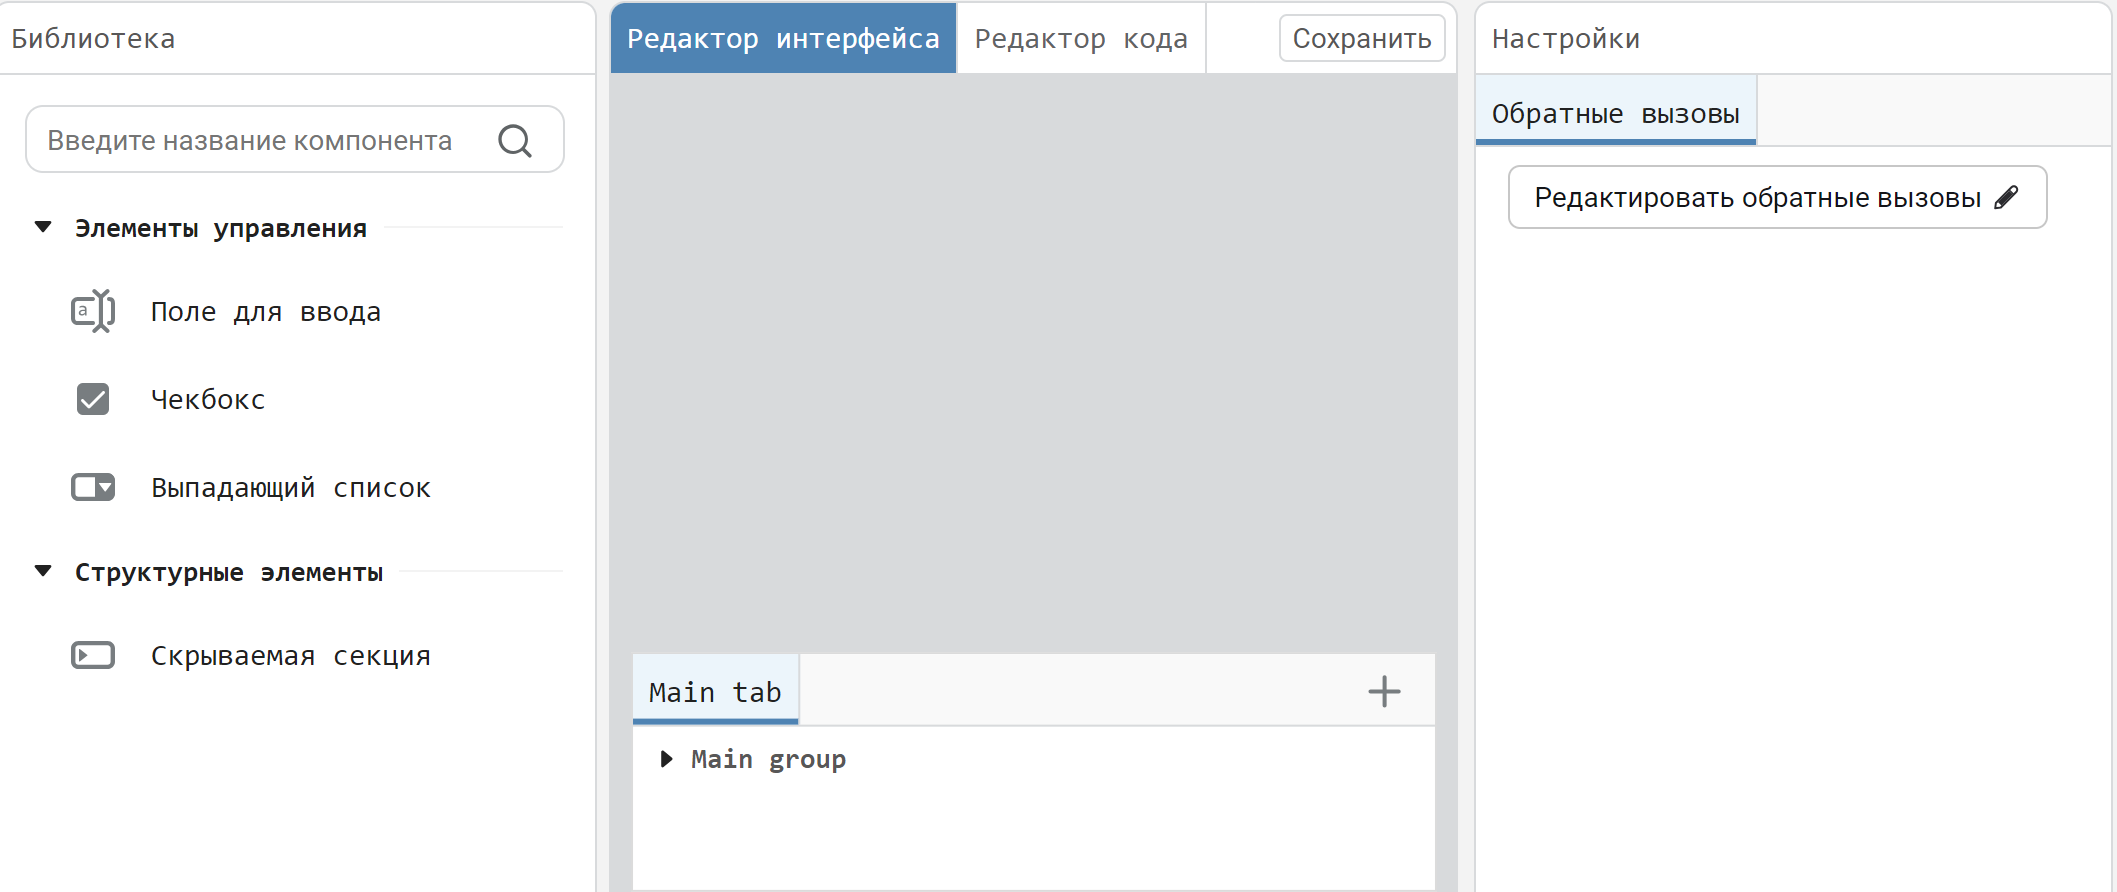Screen dimensions: 2117x892
Task: Select the checkbox component icon
Action: tap(93, 399)
